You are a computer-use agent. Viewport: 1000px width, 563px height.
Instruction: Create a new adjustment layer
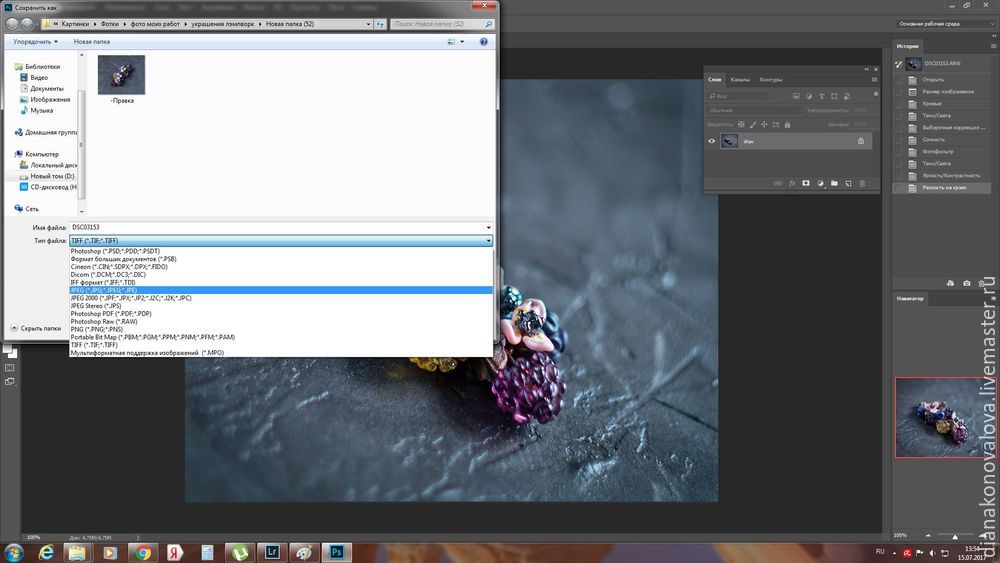pos(820,184)
